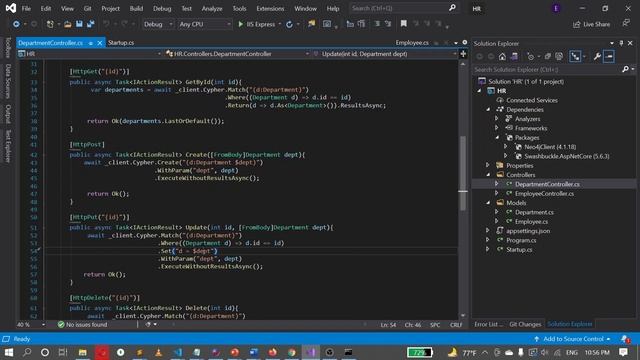Viewport: 640px width, 360px height.
Task: Switch to Git Changes panel tab
Action: point(525,324)
